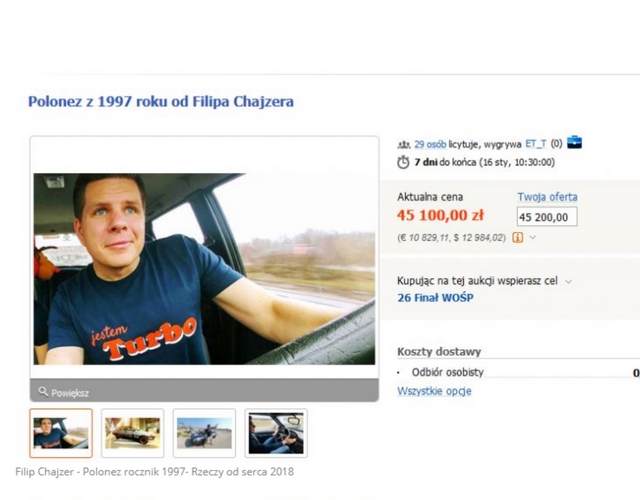Open the Twoja oferta link

click(x=547, y=197)
